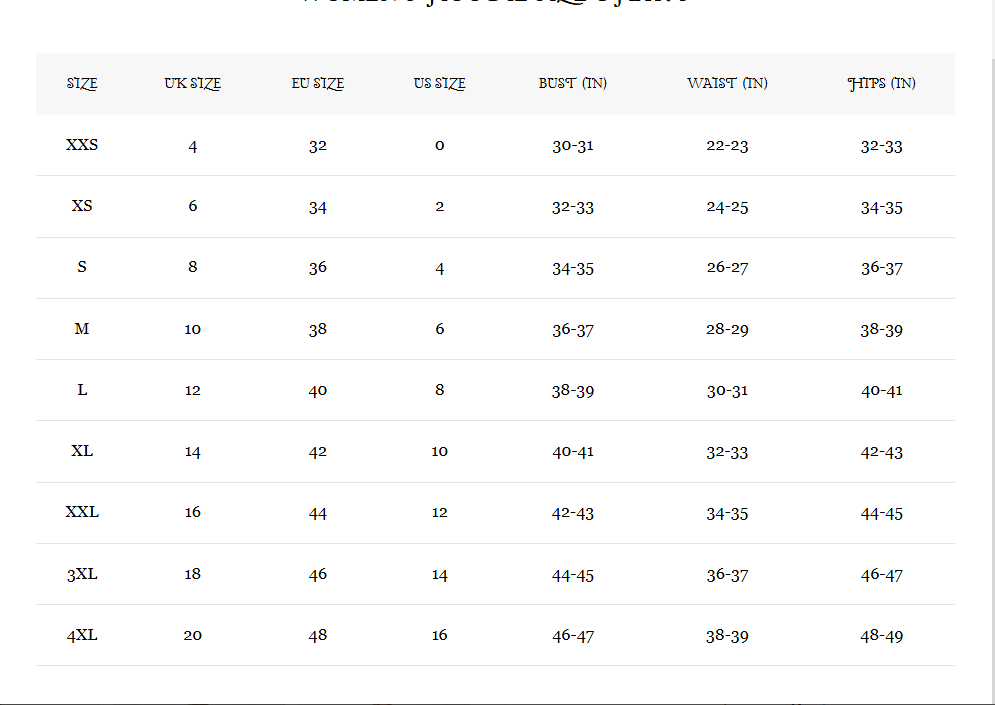
Task: Click the M size row label
Action: [x=82, y=329]
